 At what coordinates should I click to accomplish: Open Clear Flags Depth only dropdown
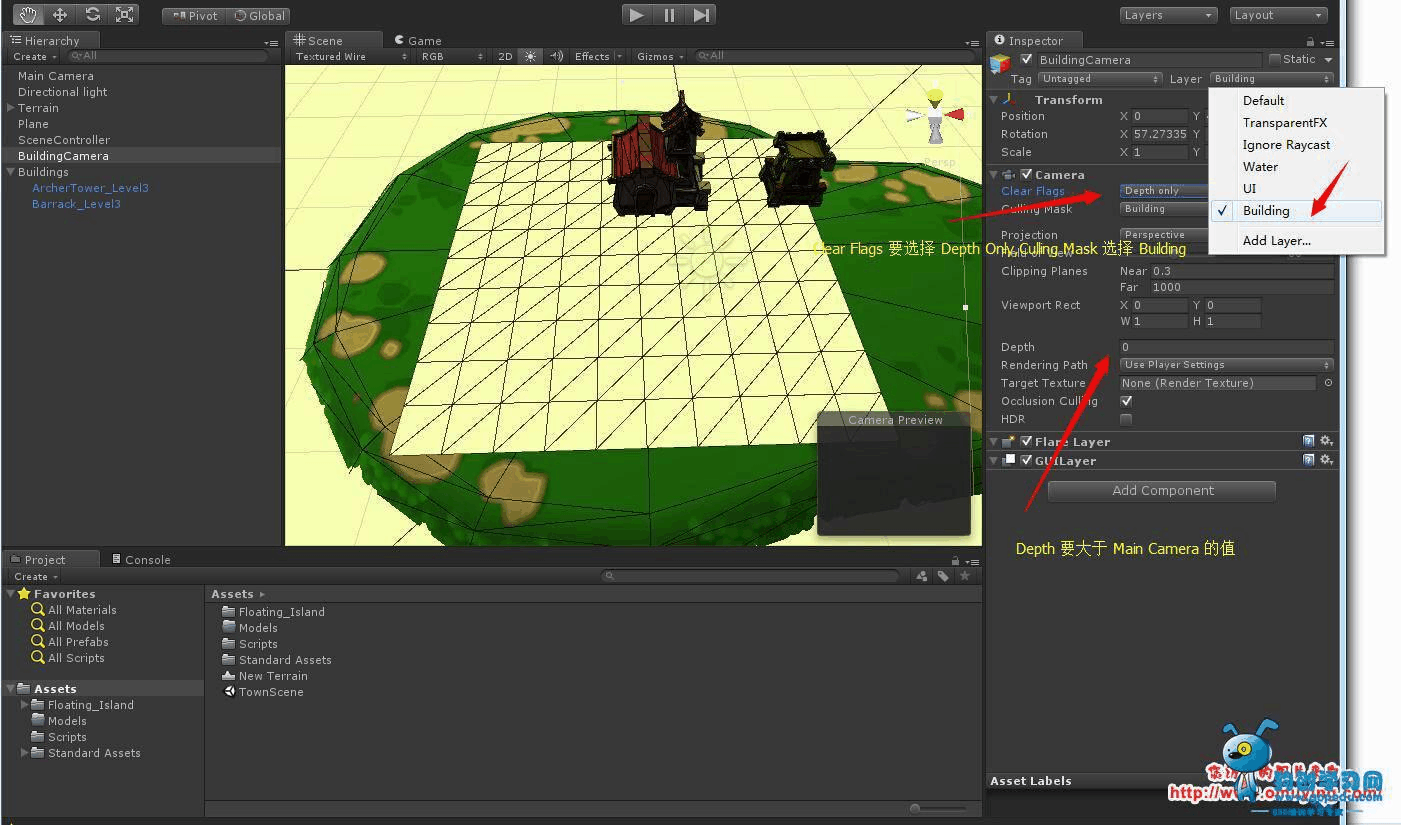point(1165,191)
